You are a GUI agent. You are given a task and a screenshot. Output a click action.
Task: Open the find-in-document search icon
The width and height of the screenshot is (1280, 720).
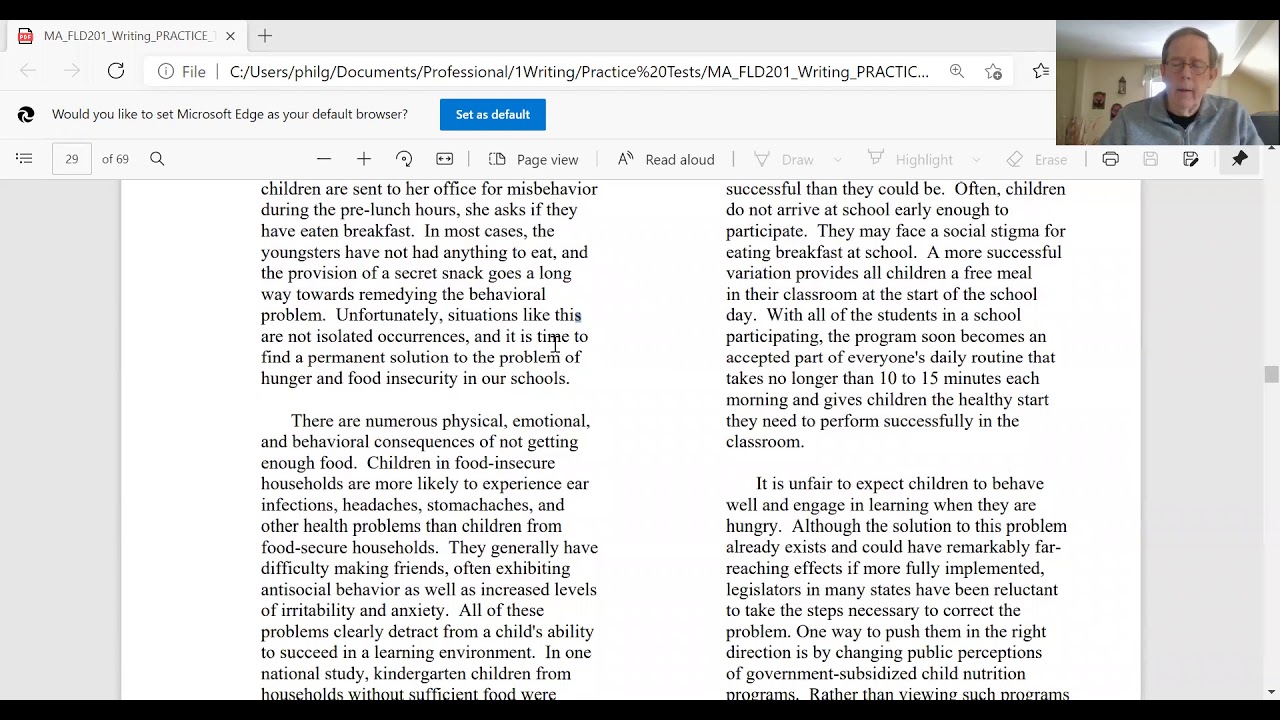coord(157,159)
